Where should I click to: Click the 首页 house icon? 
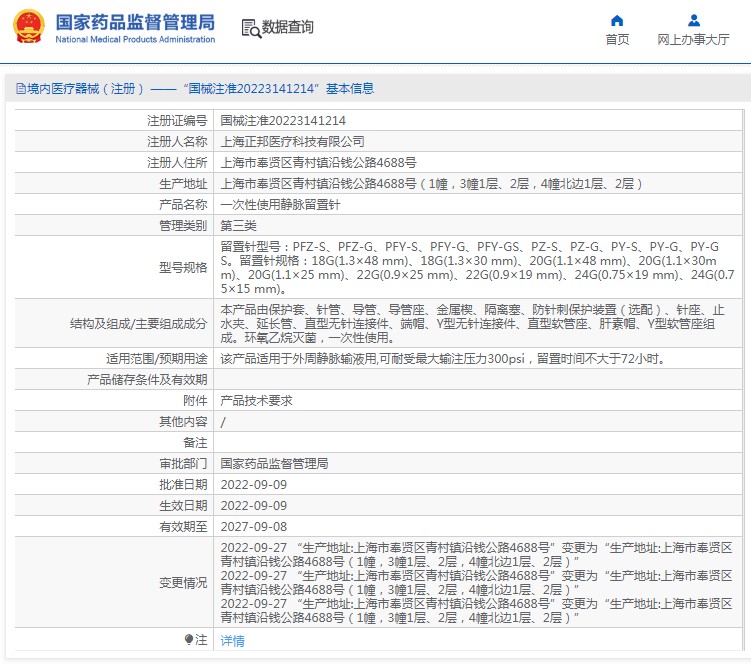[617, 20]
